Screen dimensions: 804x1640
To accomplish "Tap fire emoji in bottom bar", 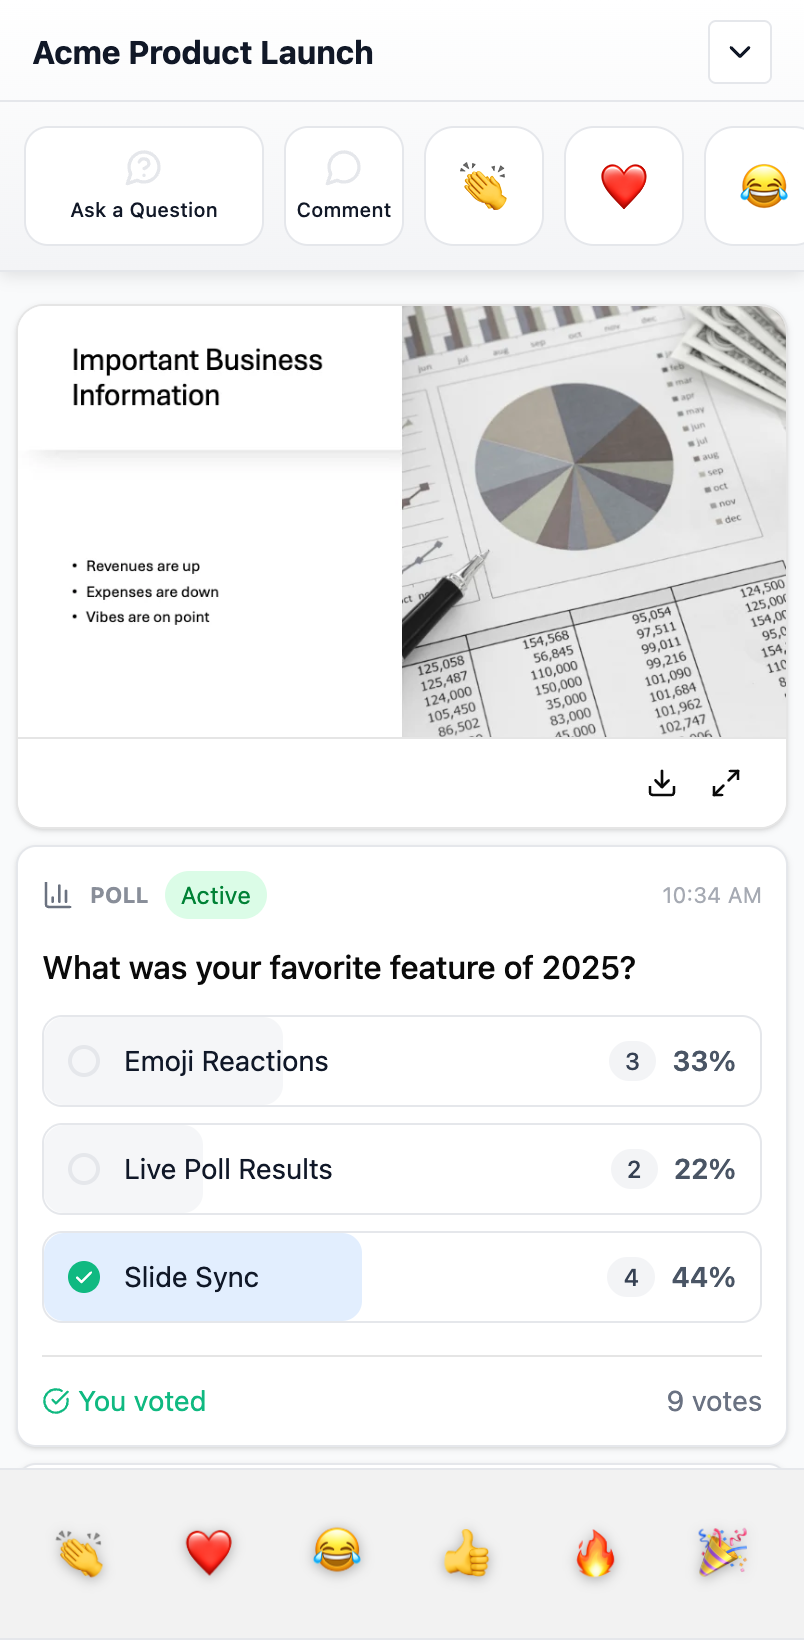I will [595, 1553].
